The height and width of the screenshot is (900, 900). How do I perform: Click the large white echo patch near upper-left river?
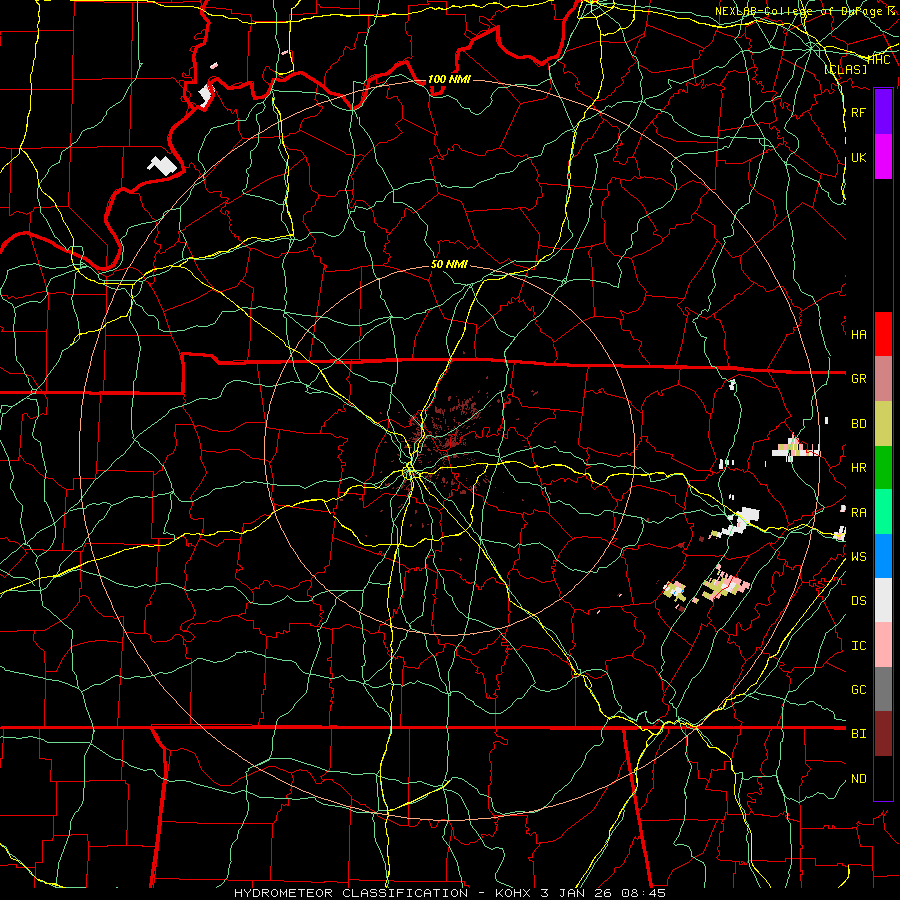[162, 165]
